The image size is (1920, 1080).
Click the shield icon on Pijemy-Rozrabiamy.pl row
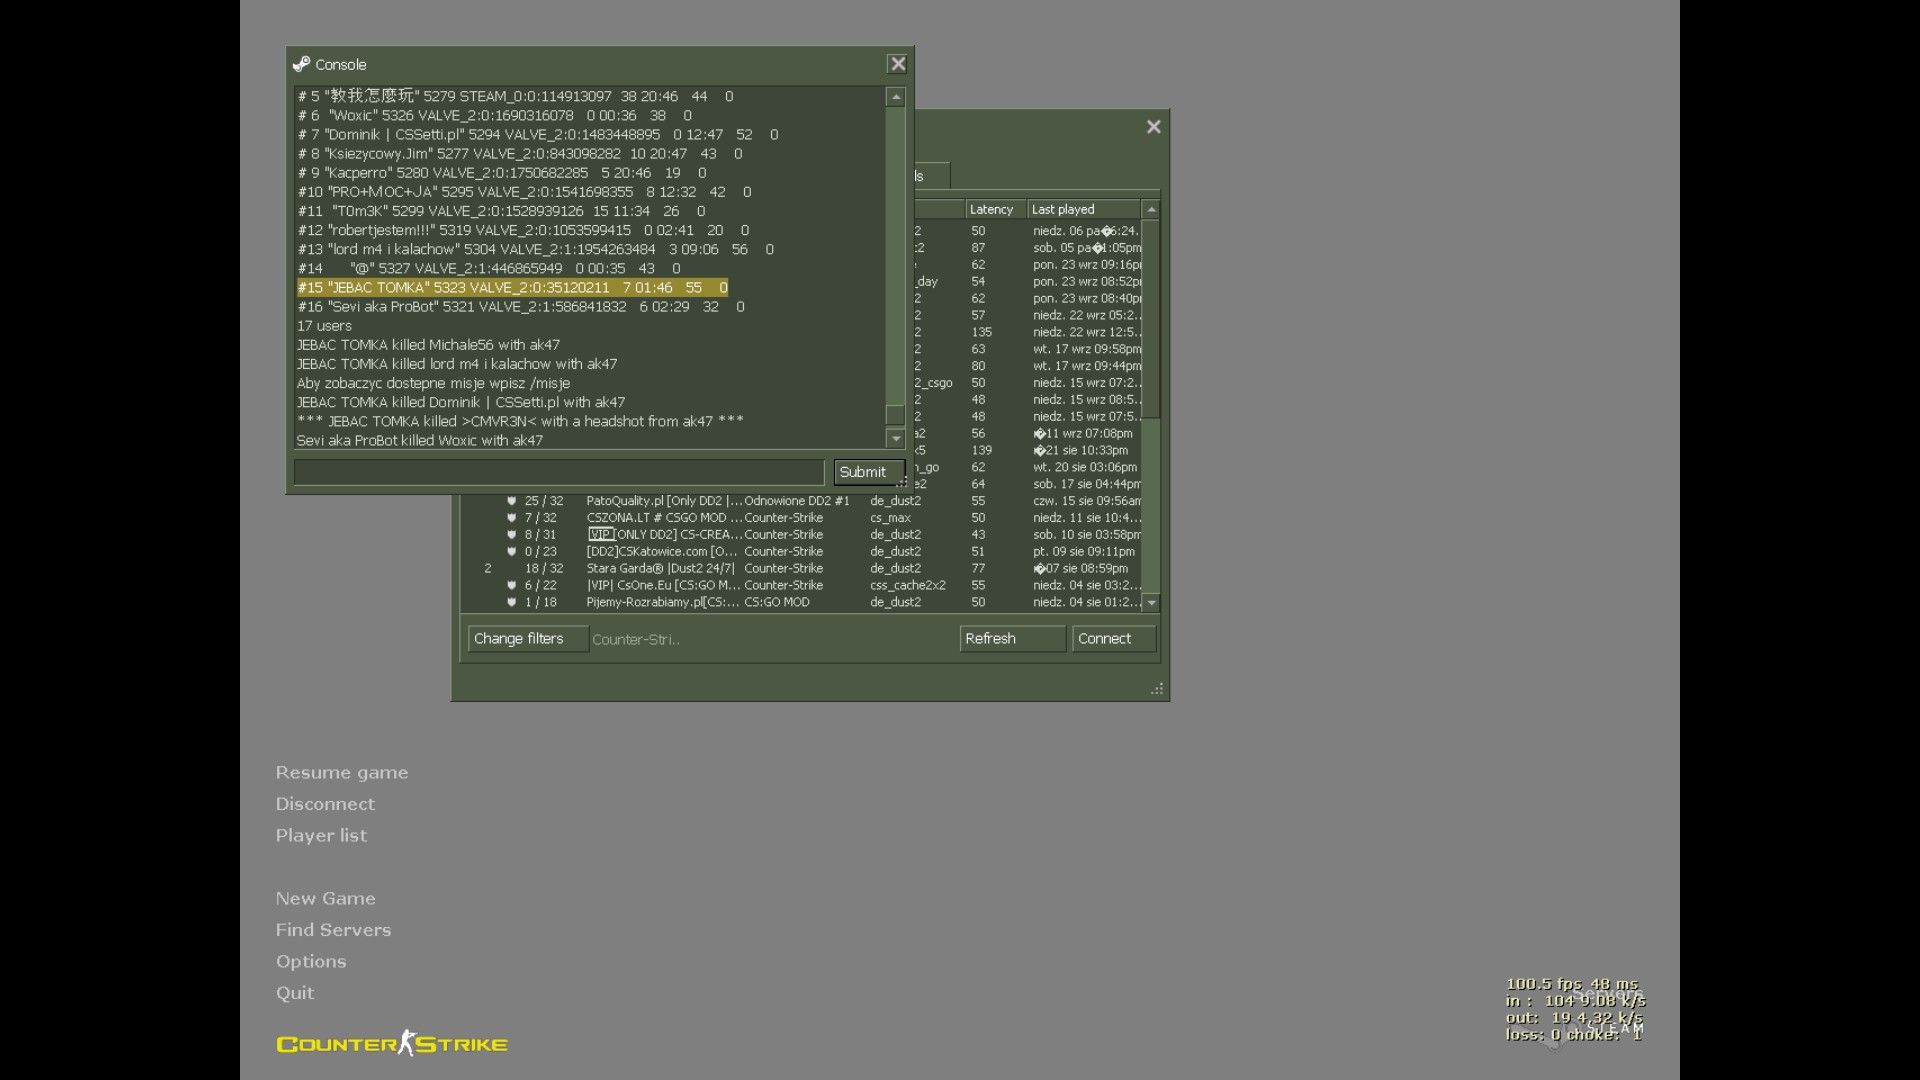(512, 602)
